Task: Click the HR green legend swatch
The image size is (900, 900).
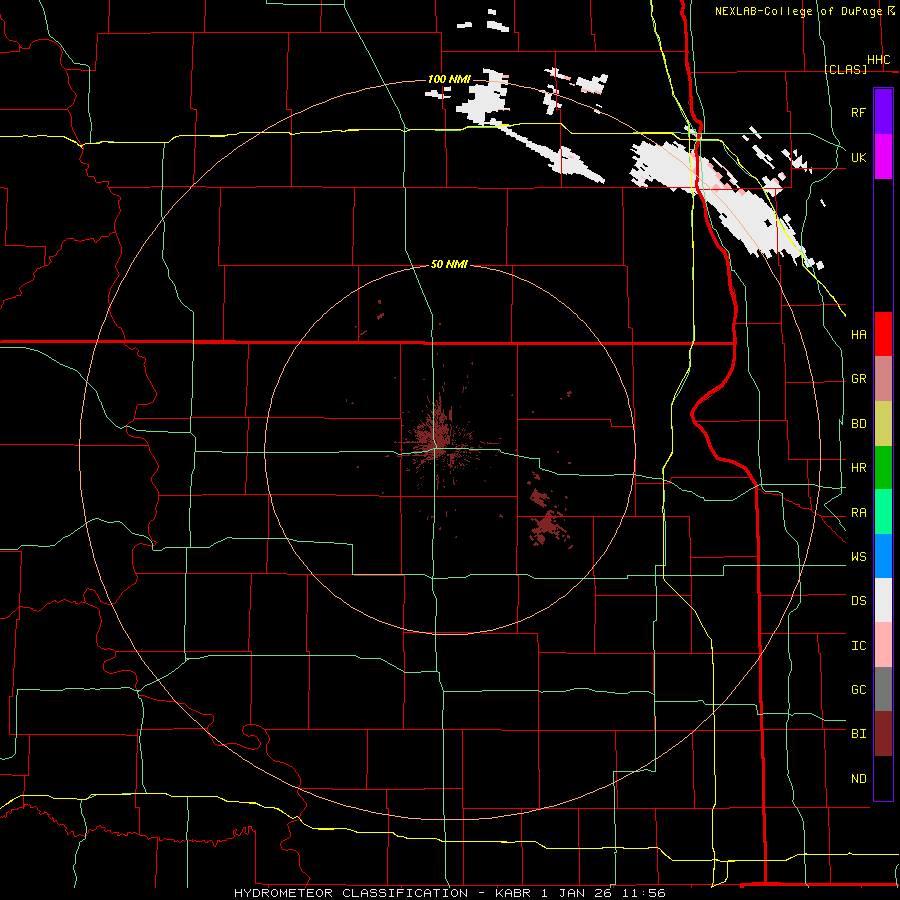Action: coord(883,467)
